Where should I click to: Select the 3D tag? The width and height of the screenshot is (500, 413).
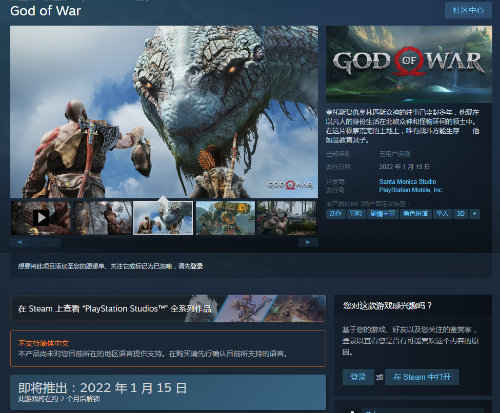pyautogui.click(x=460, y=214)
